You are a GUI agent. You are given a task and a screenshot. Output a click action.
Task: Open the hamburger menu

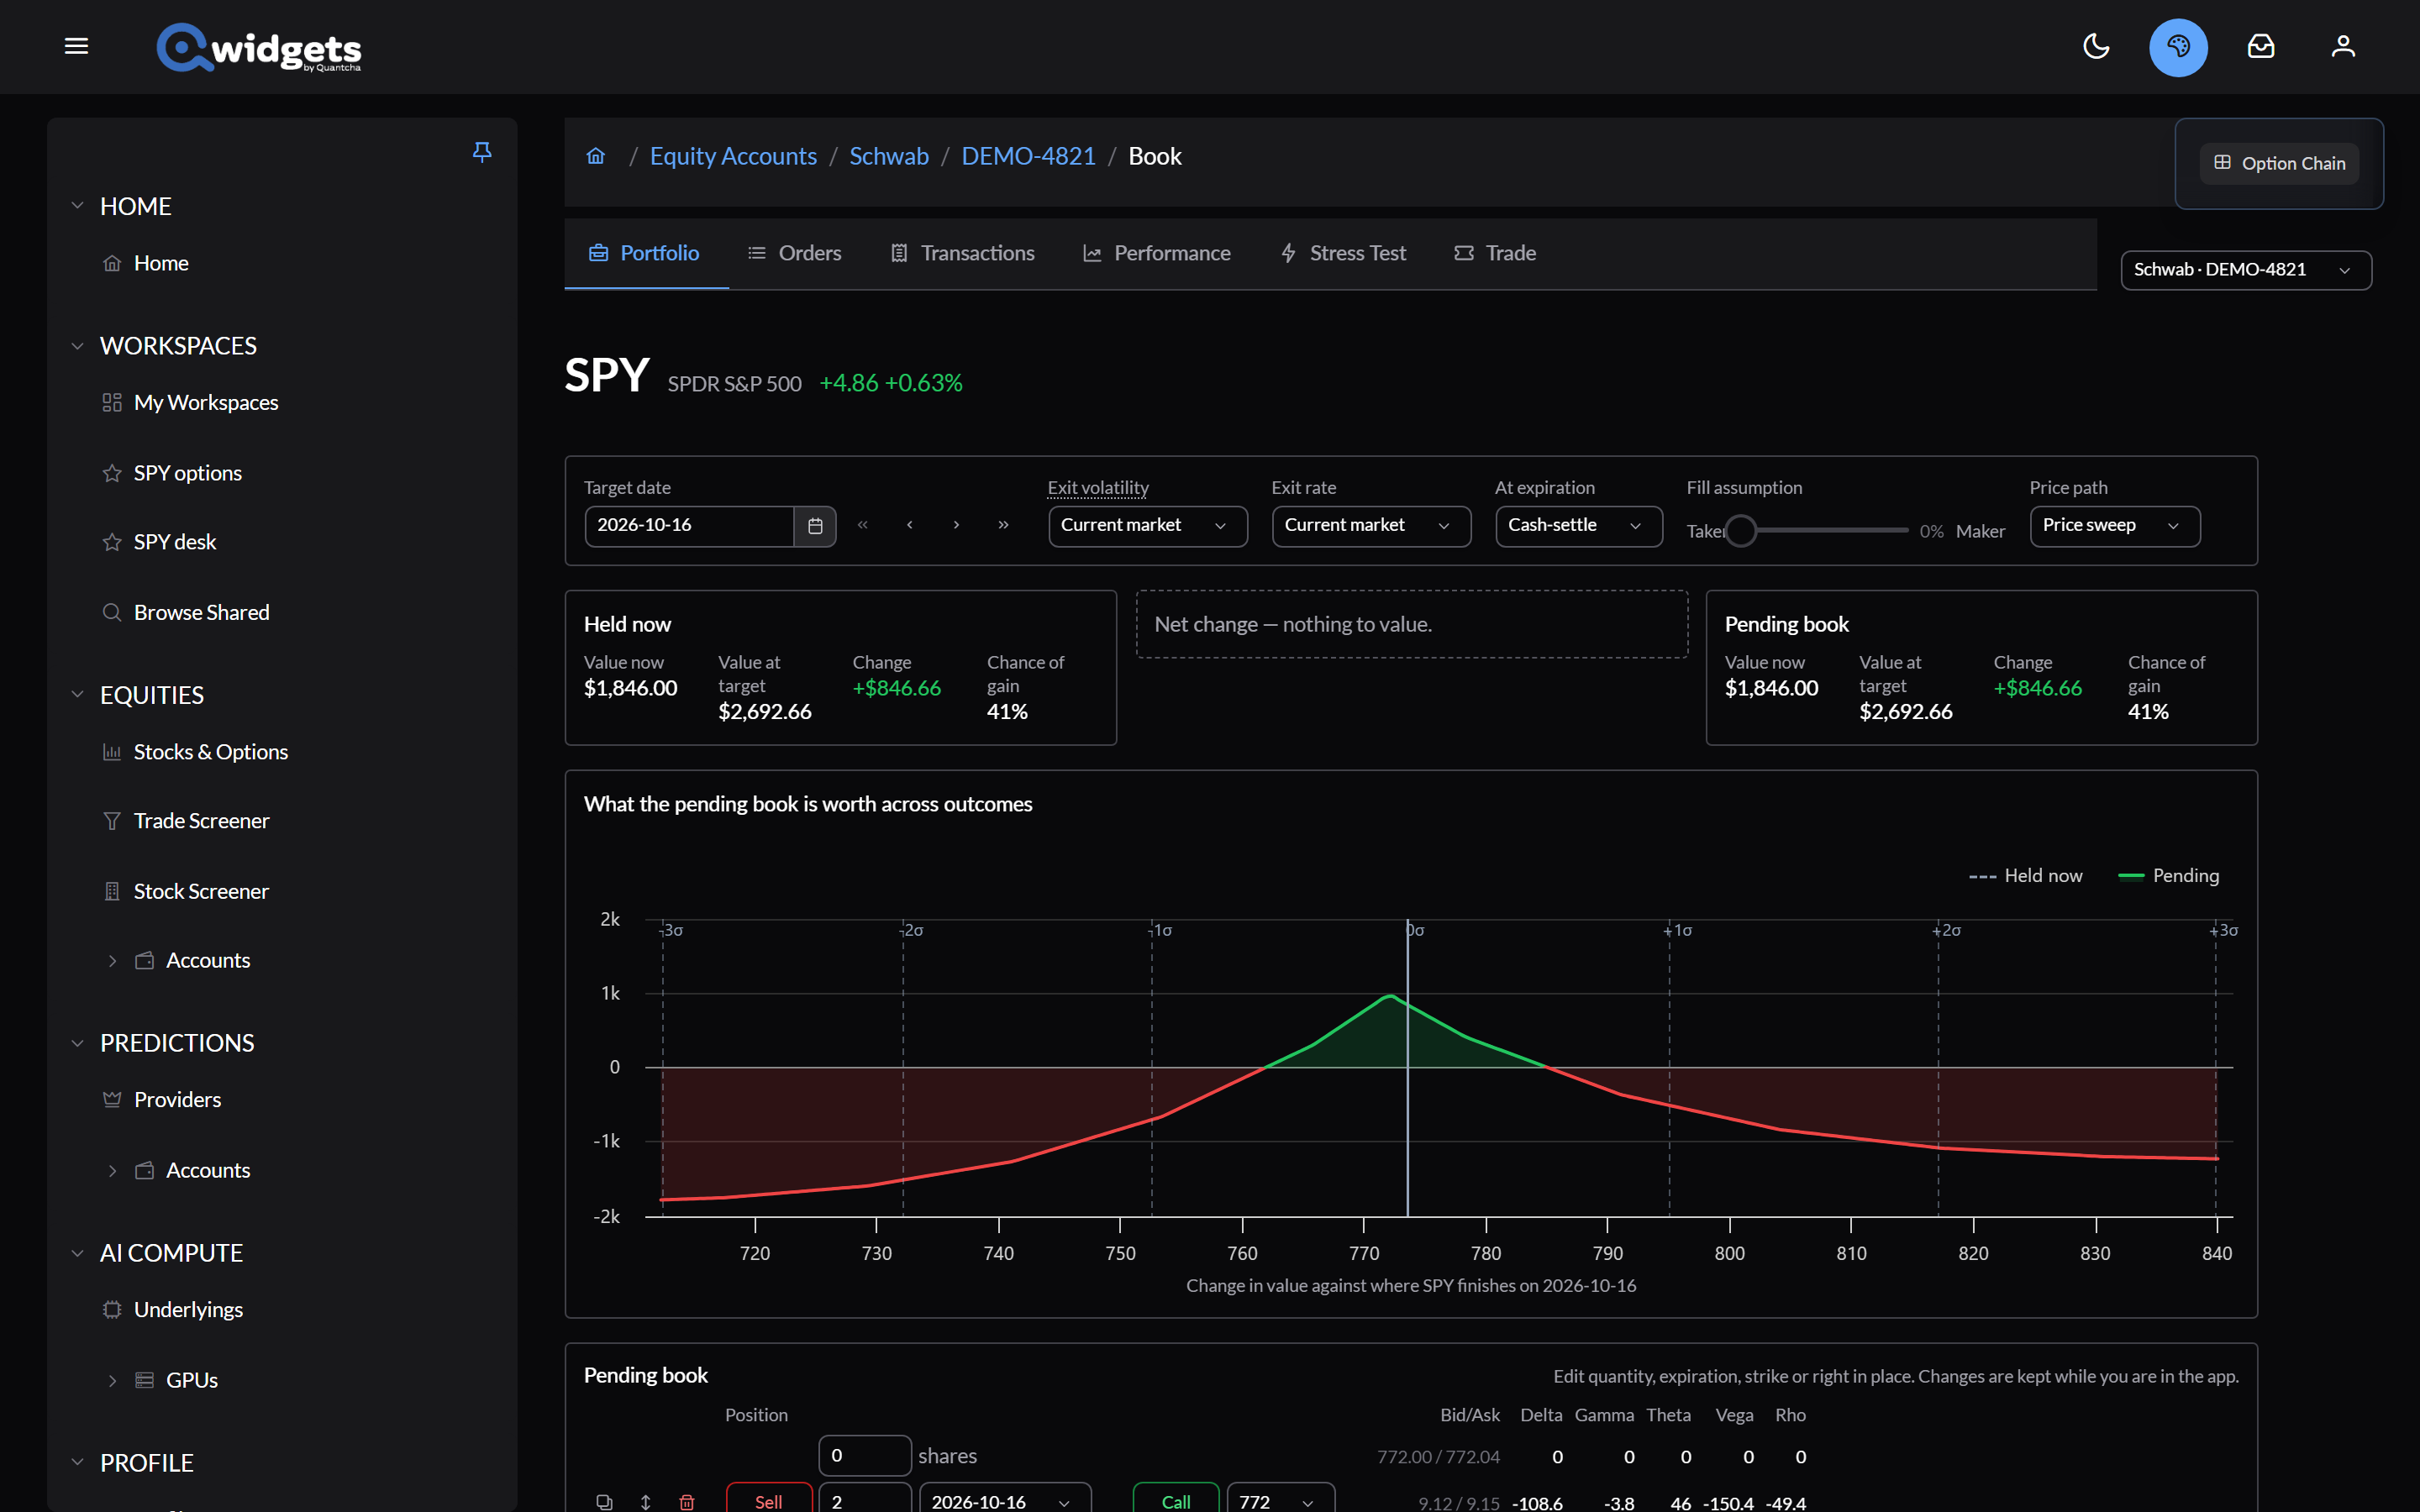click(x=76, y=46)
